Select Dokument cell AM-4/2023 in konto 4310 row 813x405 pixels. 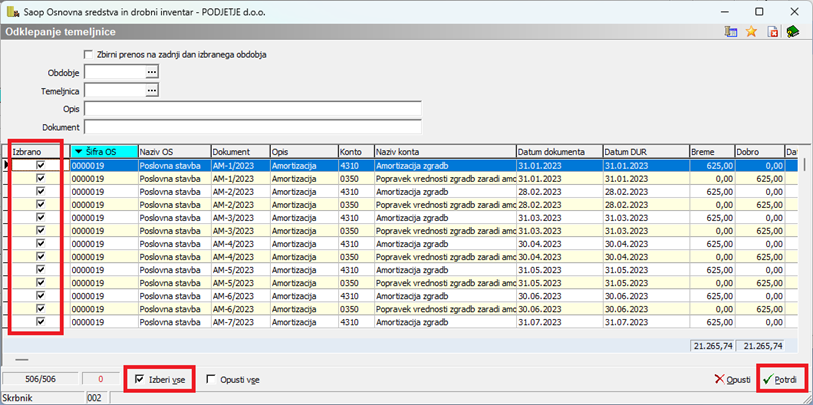(x=240, y=243)
